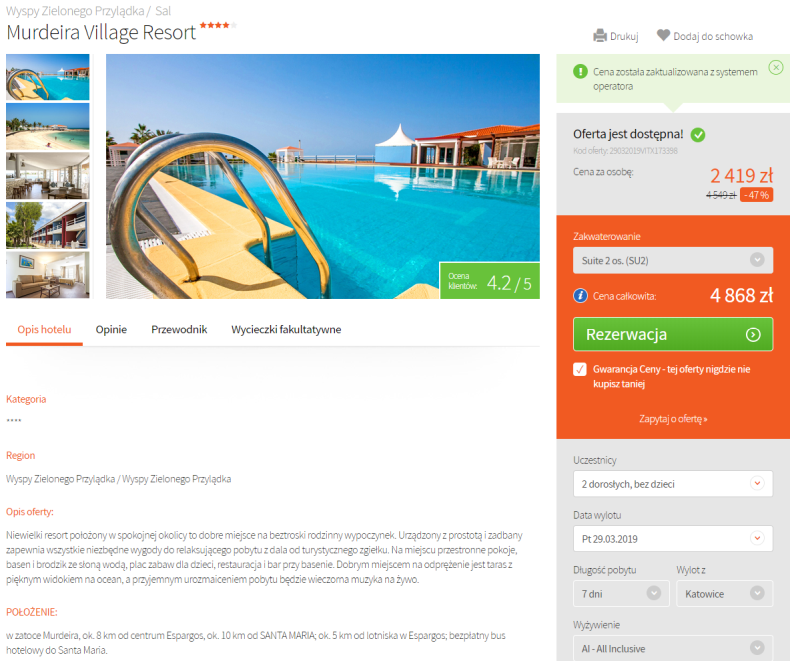The height and width of the screenshot is (661, 790).
Task: Select the hotel room interior thumbnail
Action: click(48, 275)
